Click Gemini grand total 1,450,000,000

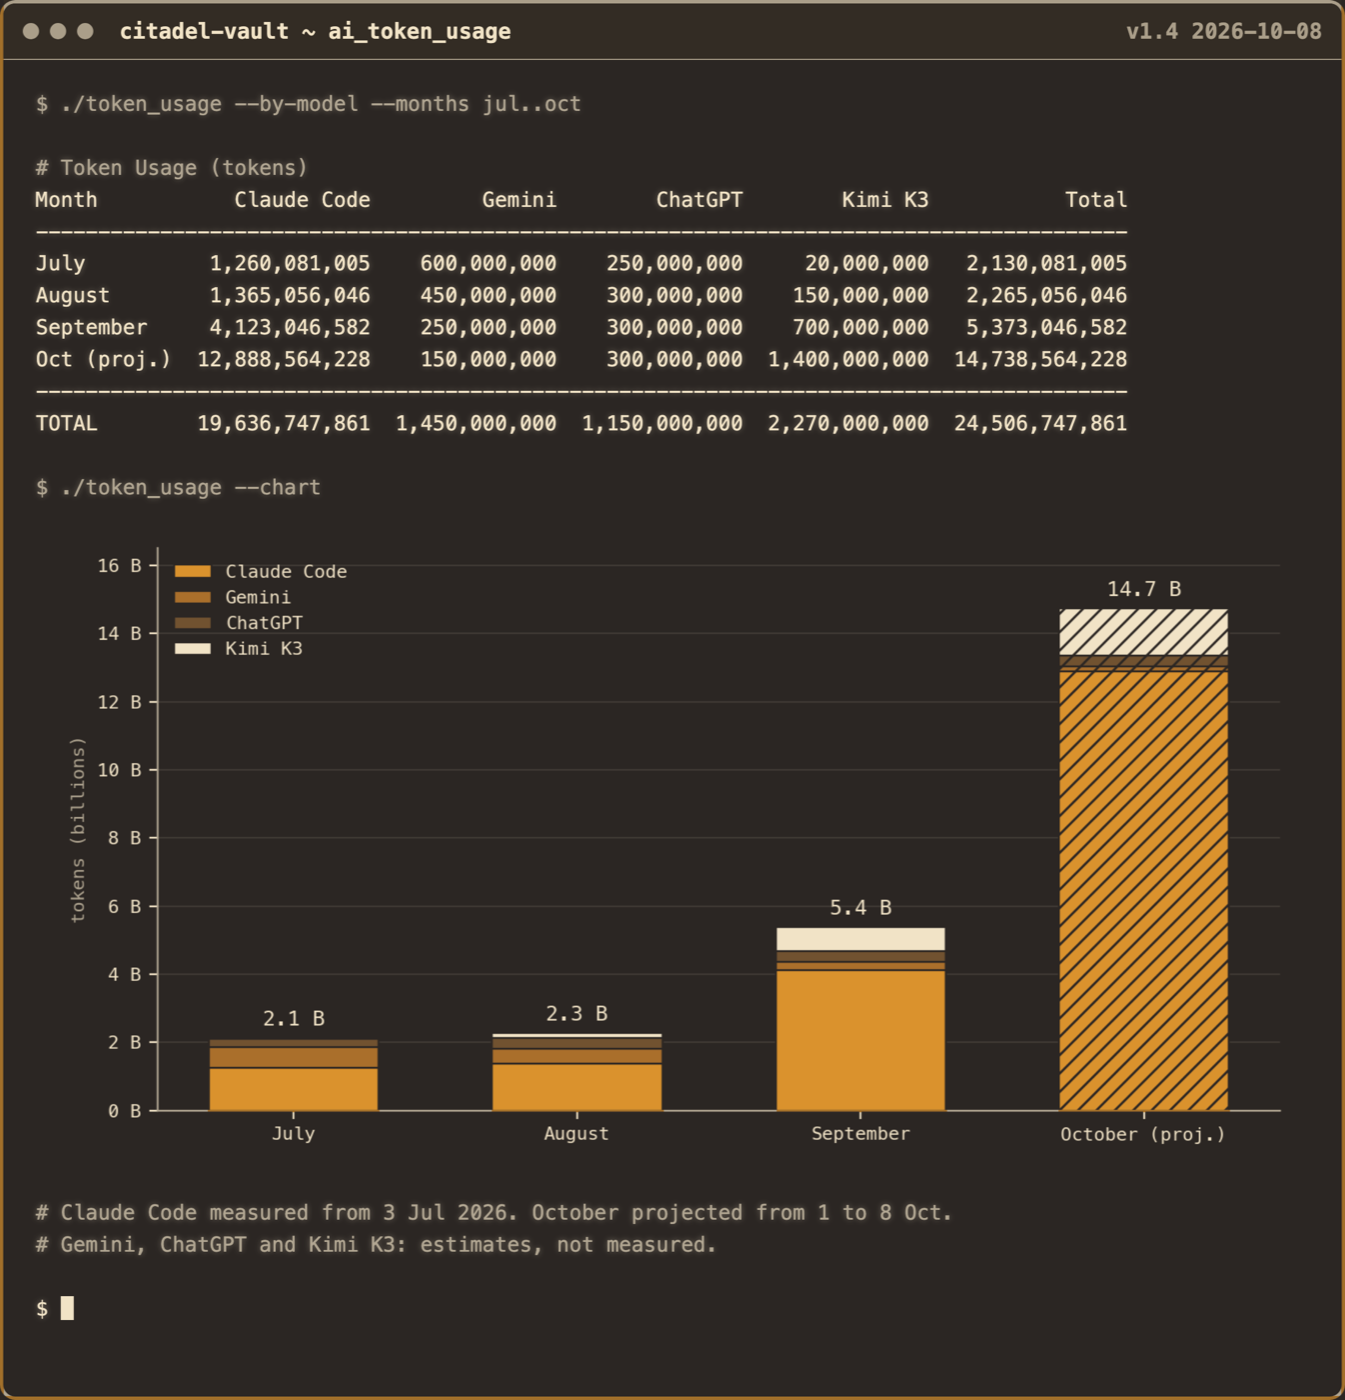[x=476, y=423]
